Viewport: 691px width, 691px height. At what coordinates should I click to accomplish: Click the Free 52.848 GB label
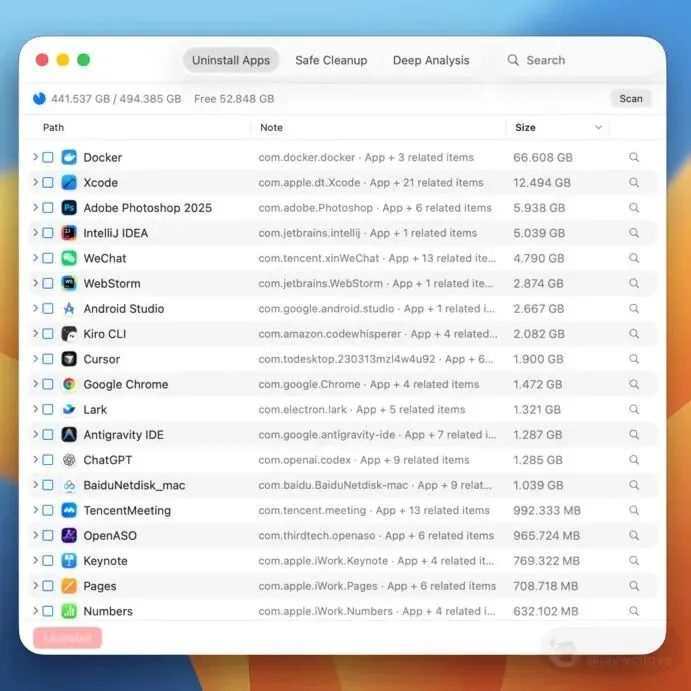[x=234, y=98]
